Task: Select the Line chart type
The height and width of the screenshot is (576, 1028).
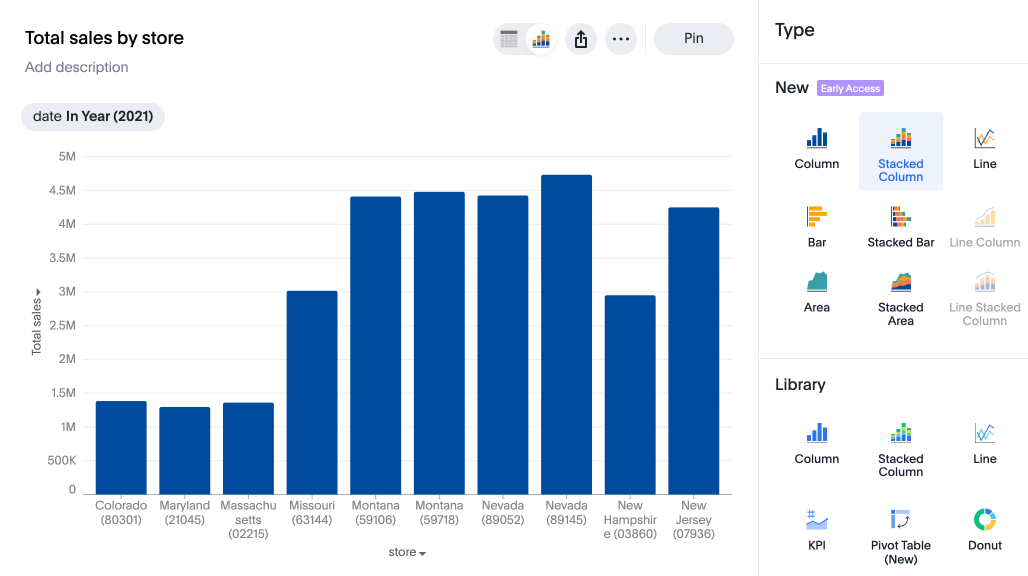Action: point(984,148)
